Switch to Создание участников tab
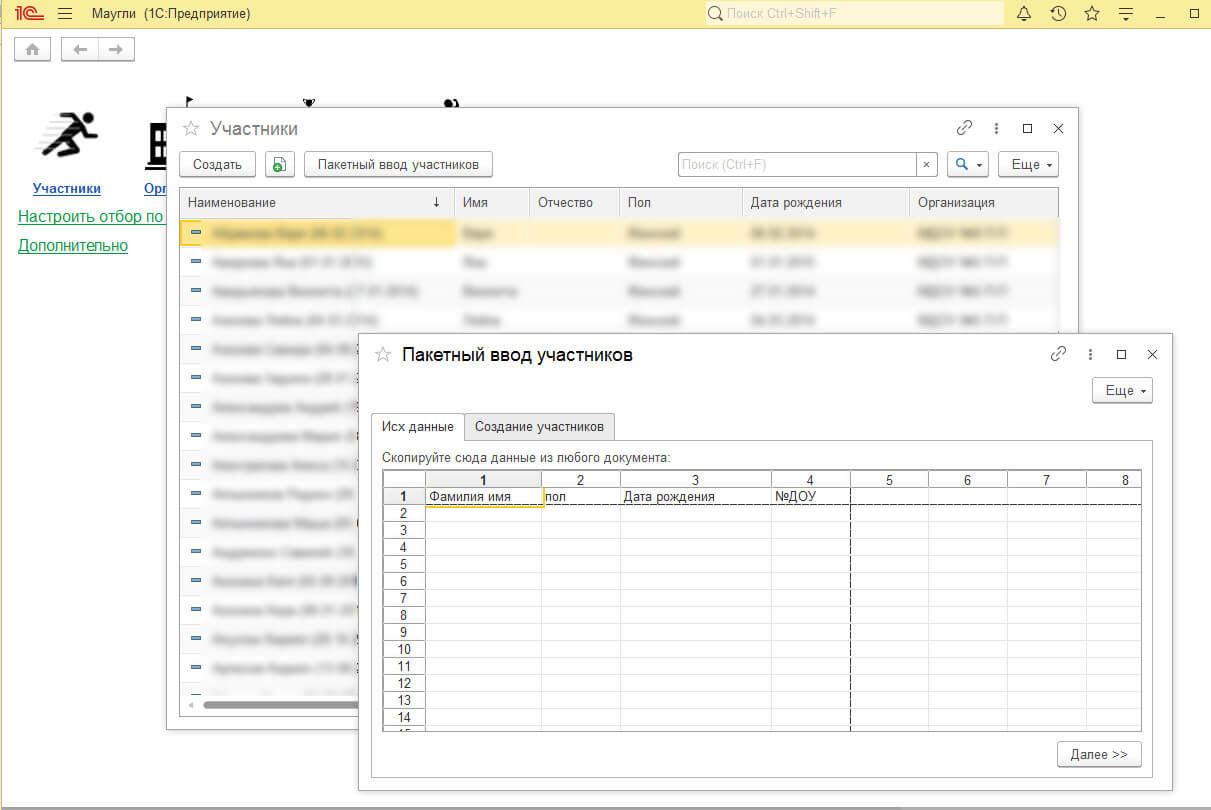This screenshot has width=1211, height=810. [x=539, y=427]
